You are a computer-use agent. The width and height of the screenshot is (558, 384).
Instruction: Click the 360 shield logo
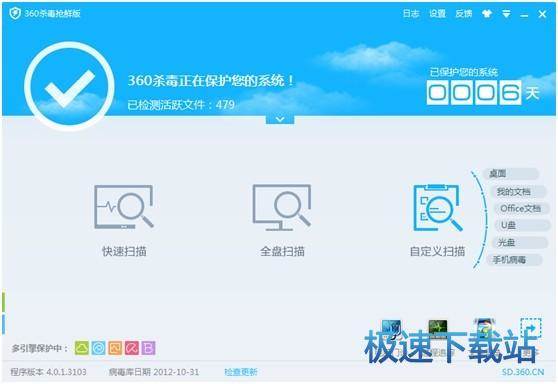(15, 14)
